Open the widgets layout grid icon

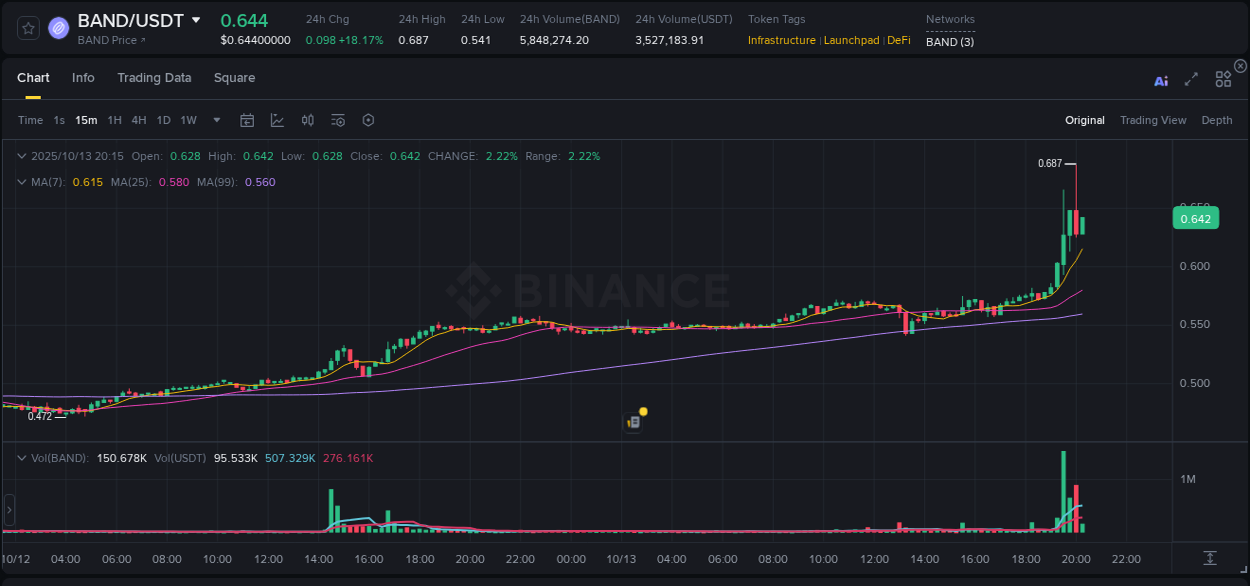[x=1223, y=78]
